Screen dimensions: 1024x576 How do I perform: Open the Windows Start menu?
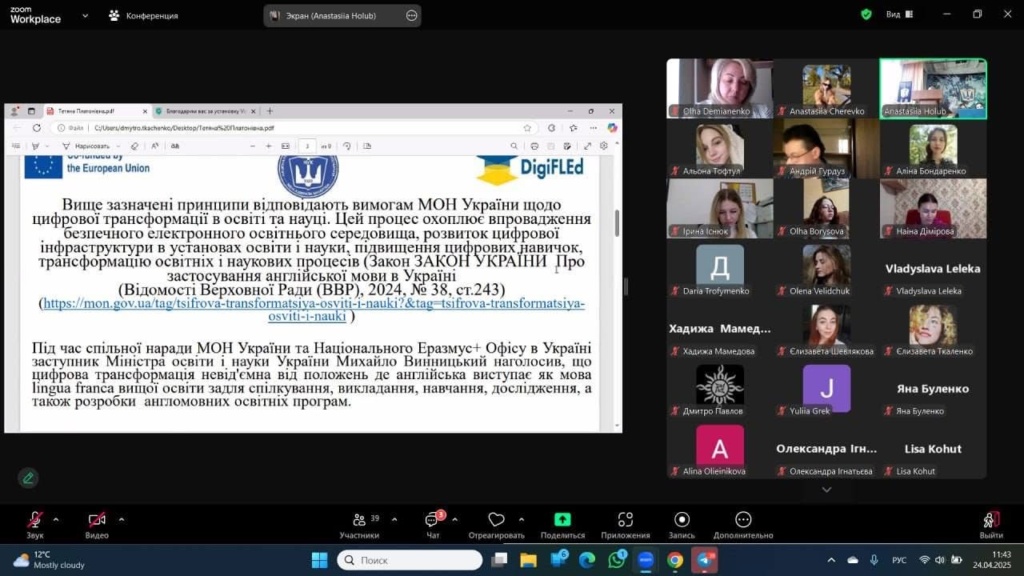pos(319,560)
